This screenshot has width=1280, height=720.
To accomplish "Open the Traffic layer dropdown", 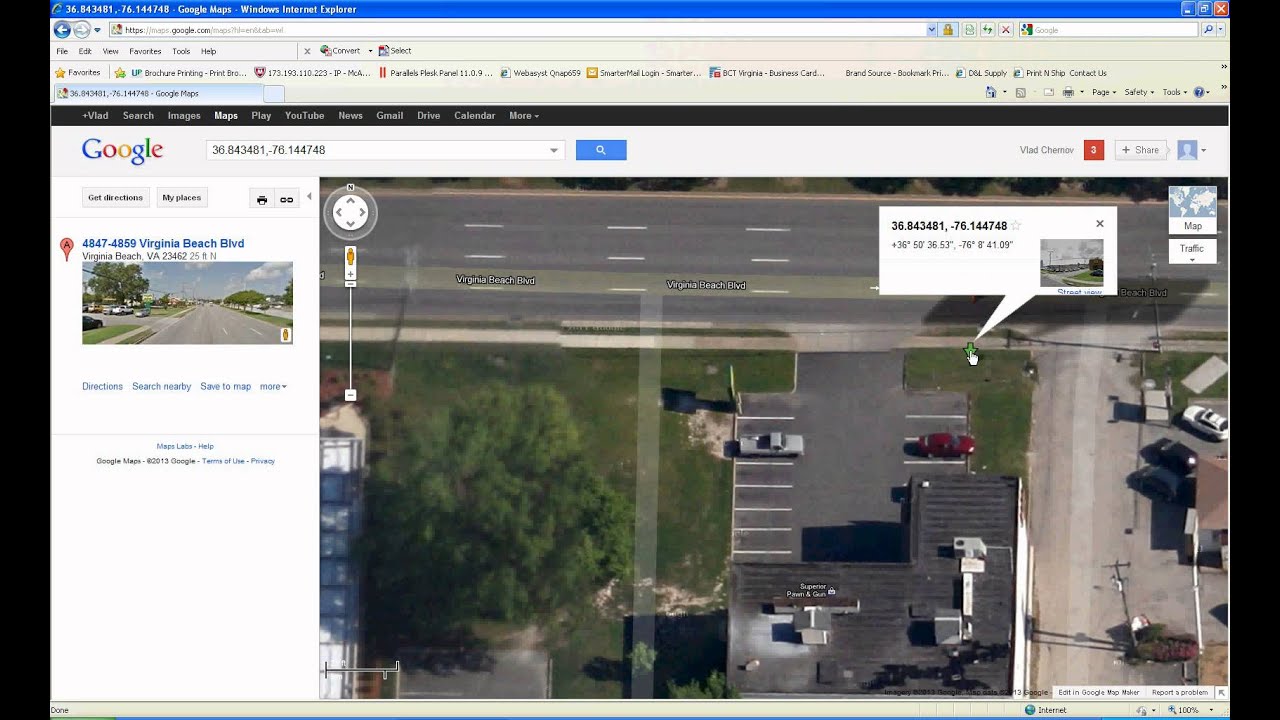I will 1192,251.
